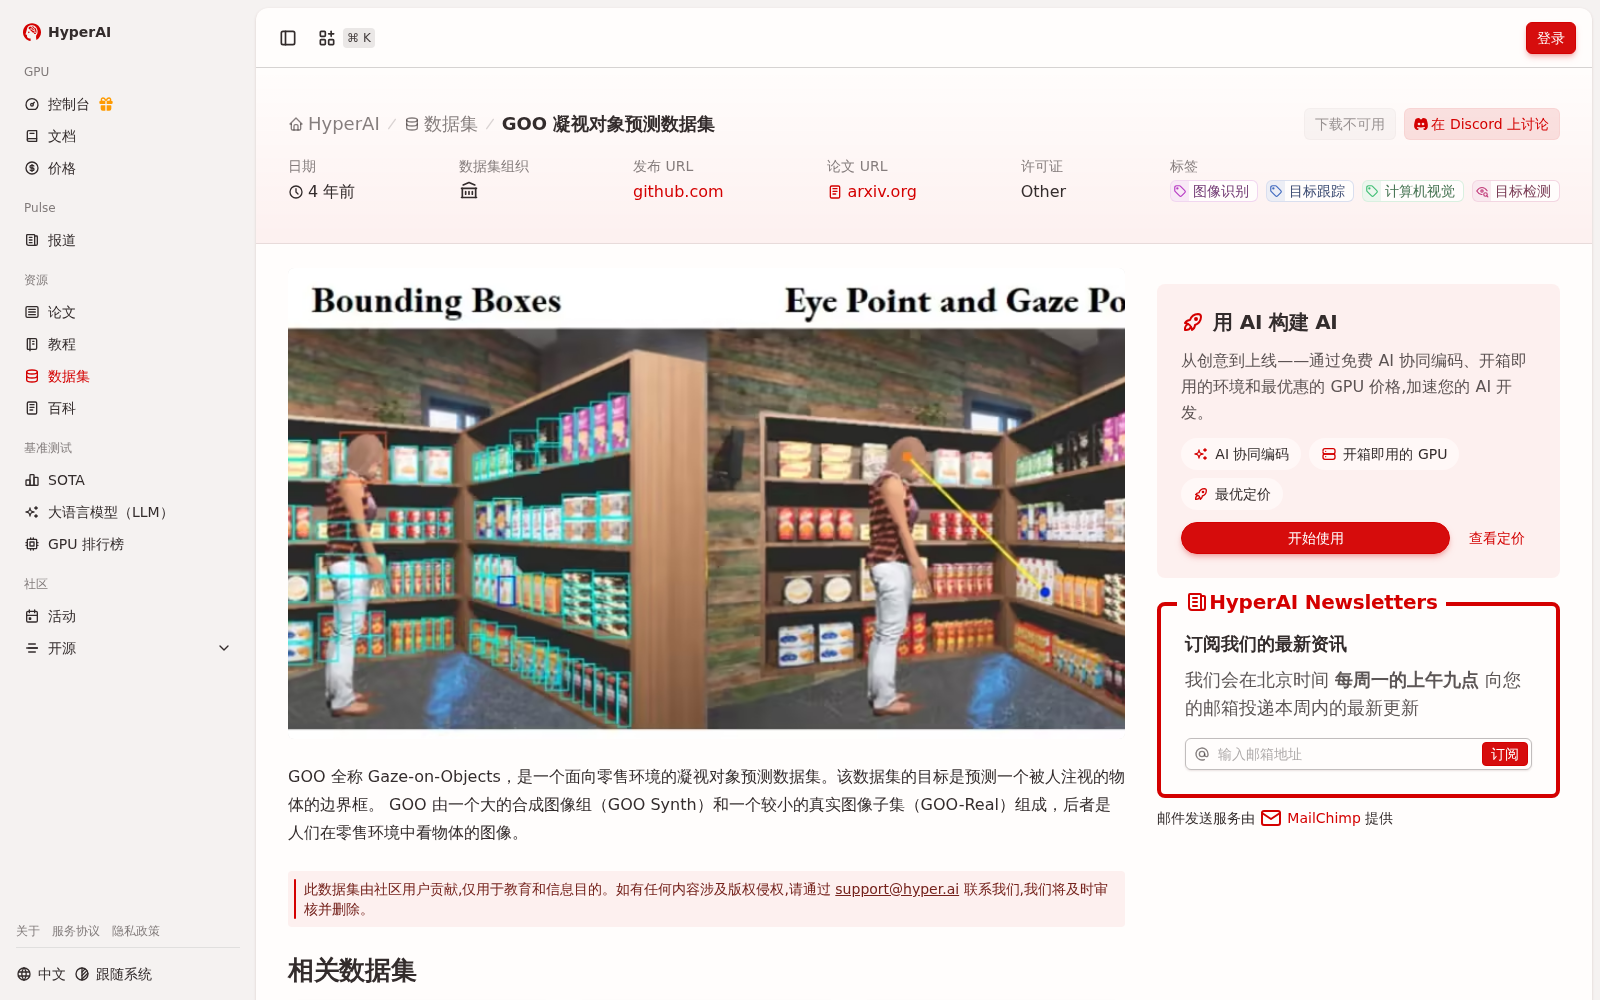The image size is (1600, 1000).
Task: Click the 最优定价 chip
Action: click(1232, 494)
